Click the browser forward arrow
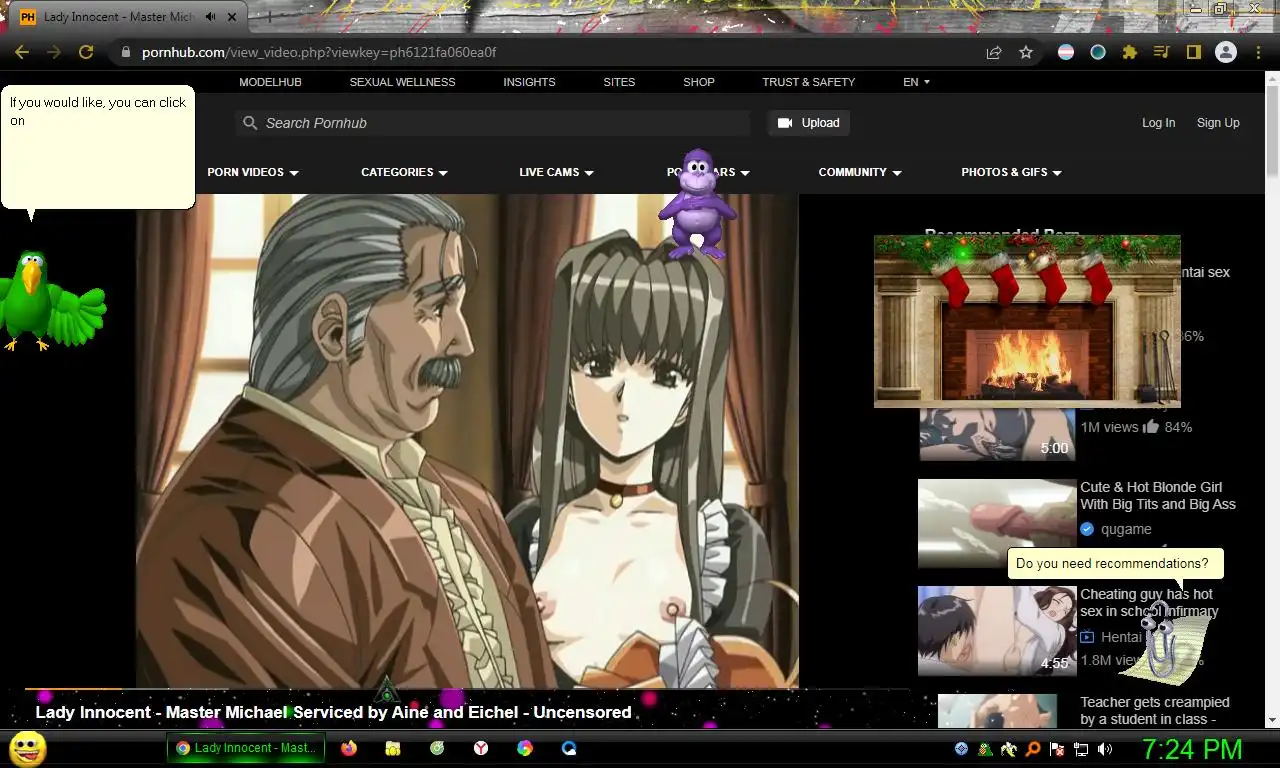Viewport: 1280px width, 768px height. 54,52
